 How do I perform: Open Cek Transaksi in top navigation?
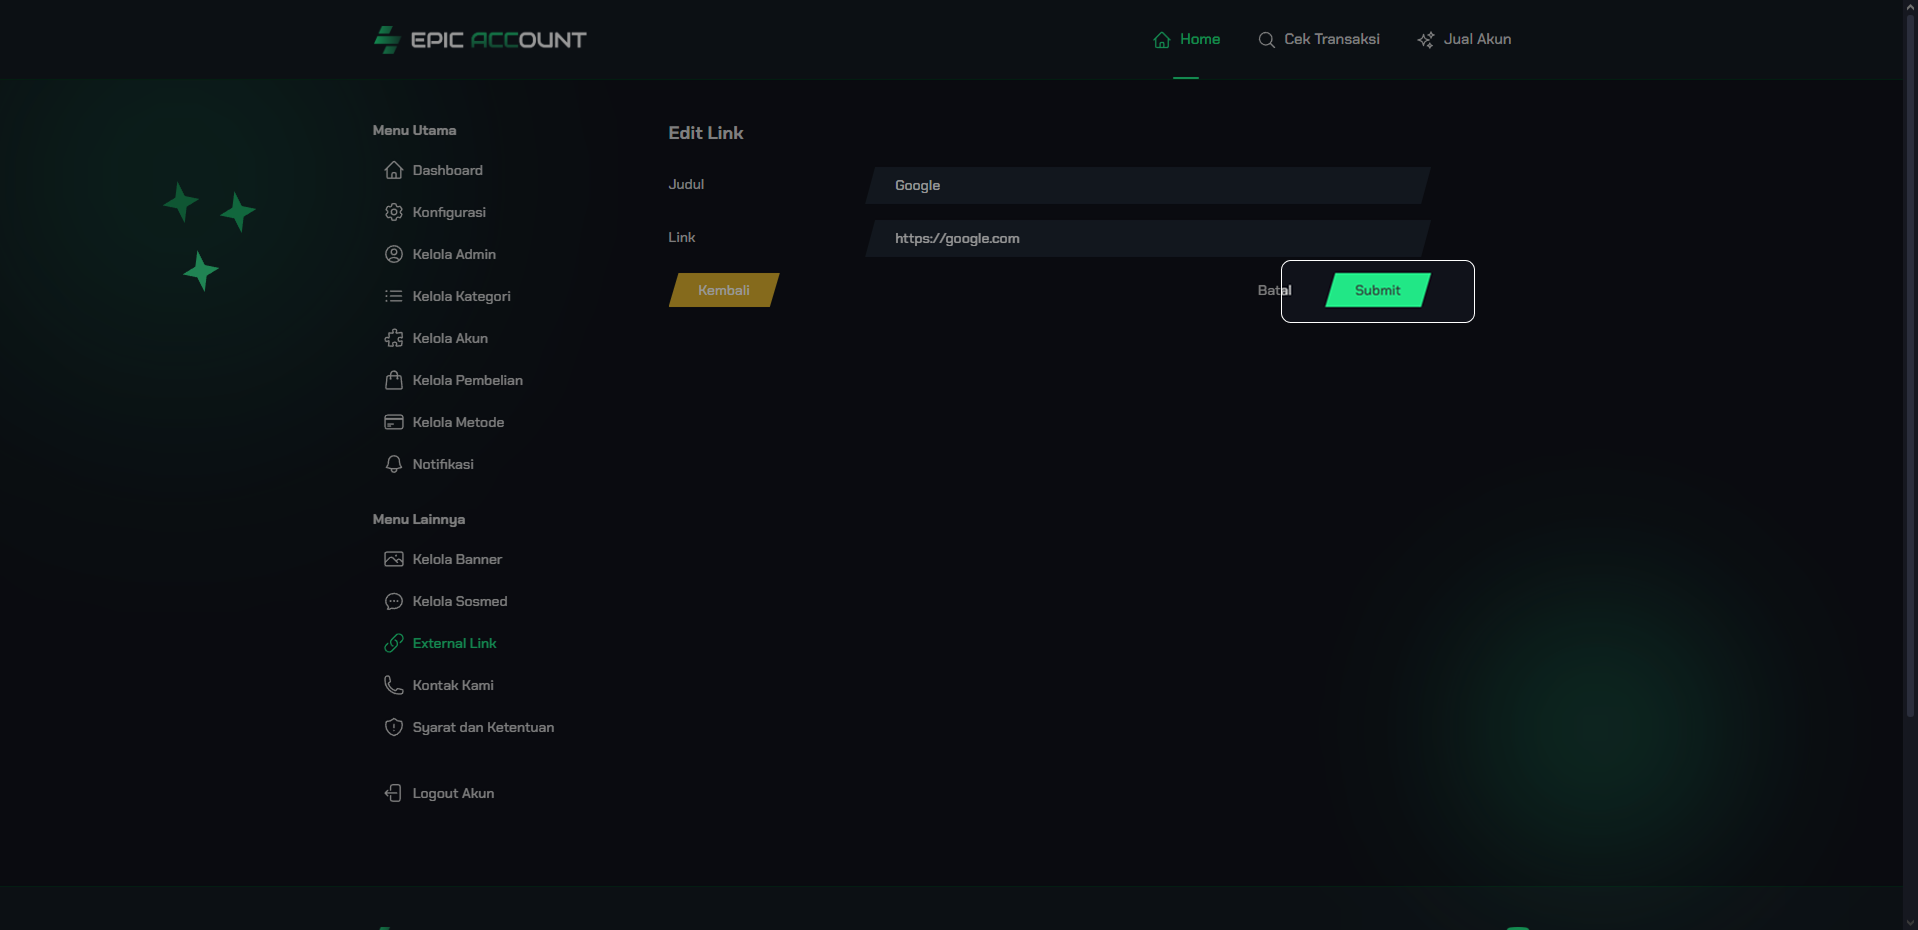(1319, 40)
